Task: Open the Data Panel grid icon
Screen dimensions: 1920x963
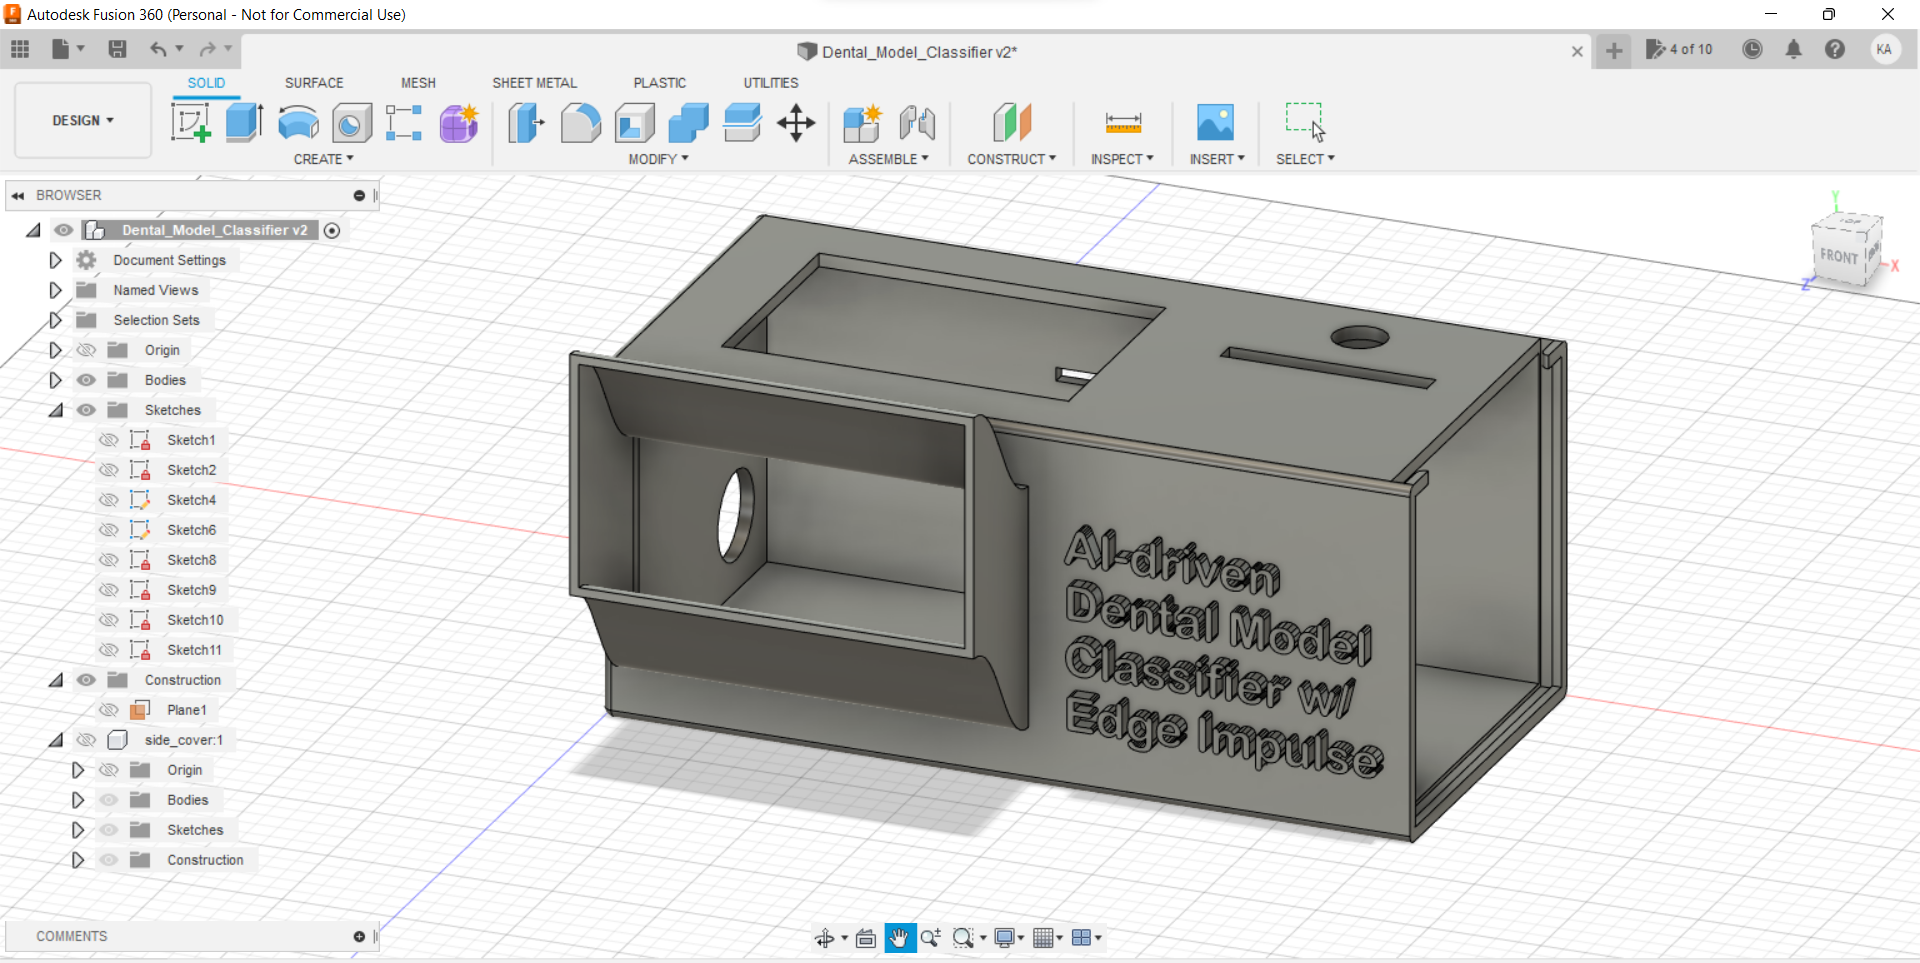Action: point(20,49)
